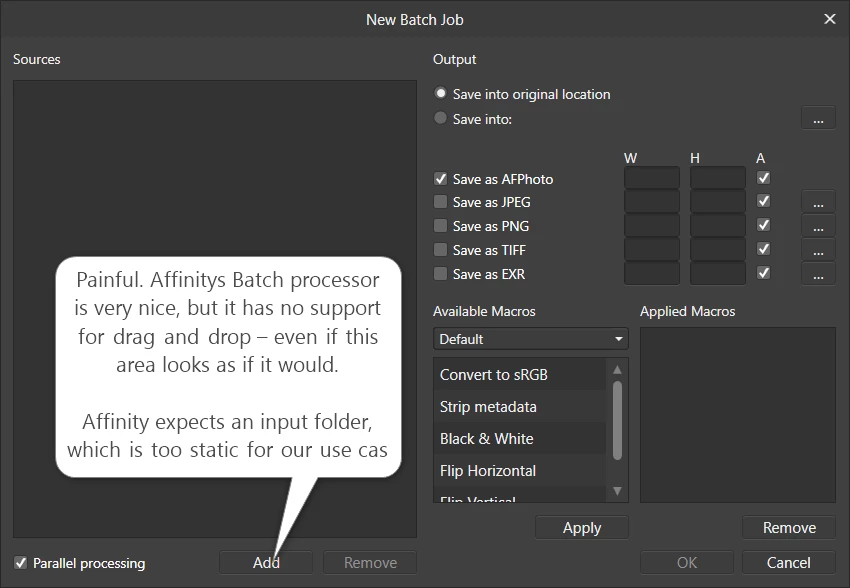Remove macro from Applied Macros

(789, 527)
